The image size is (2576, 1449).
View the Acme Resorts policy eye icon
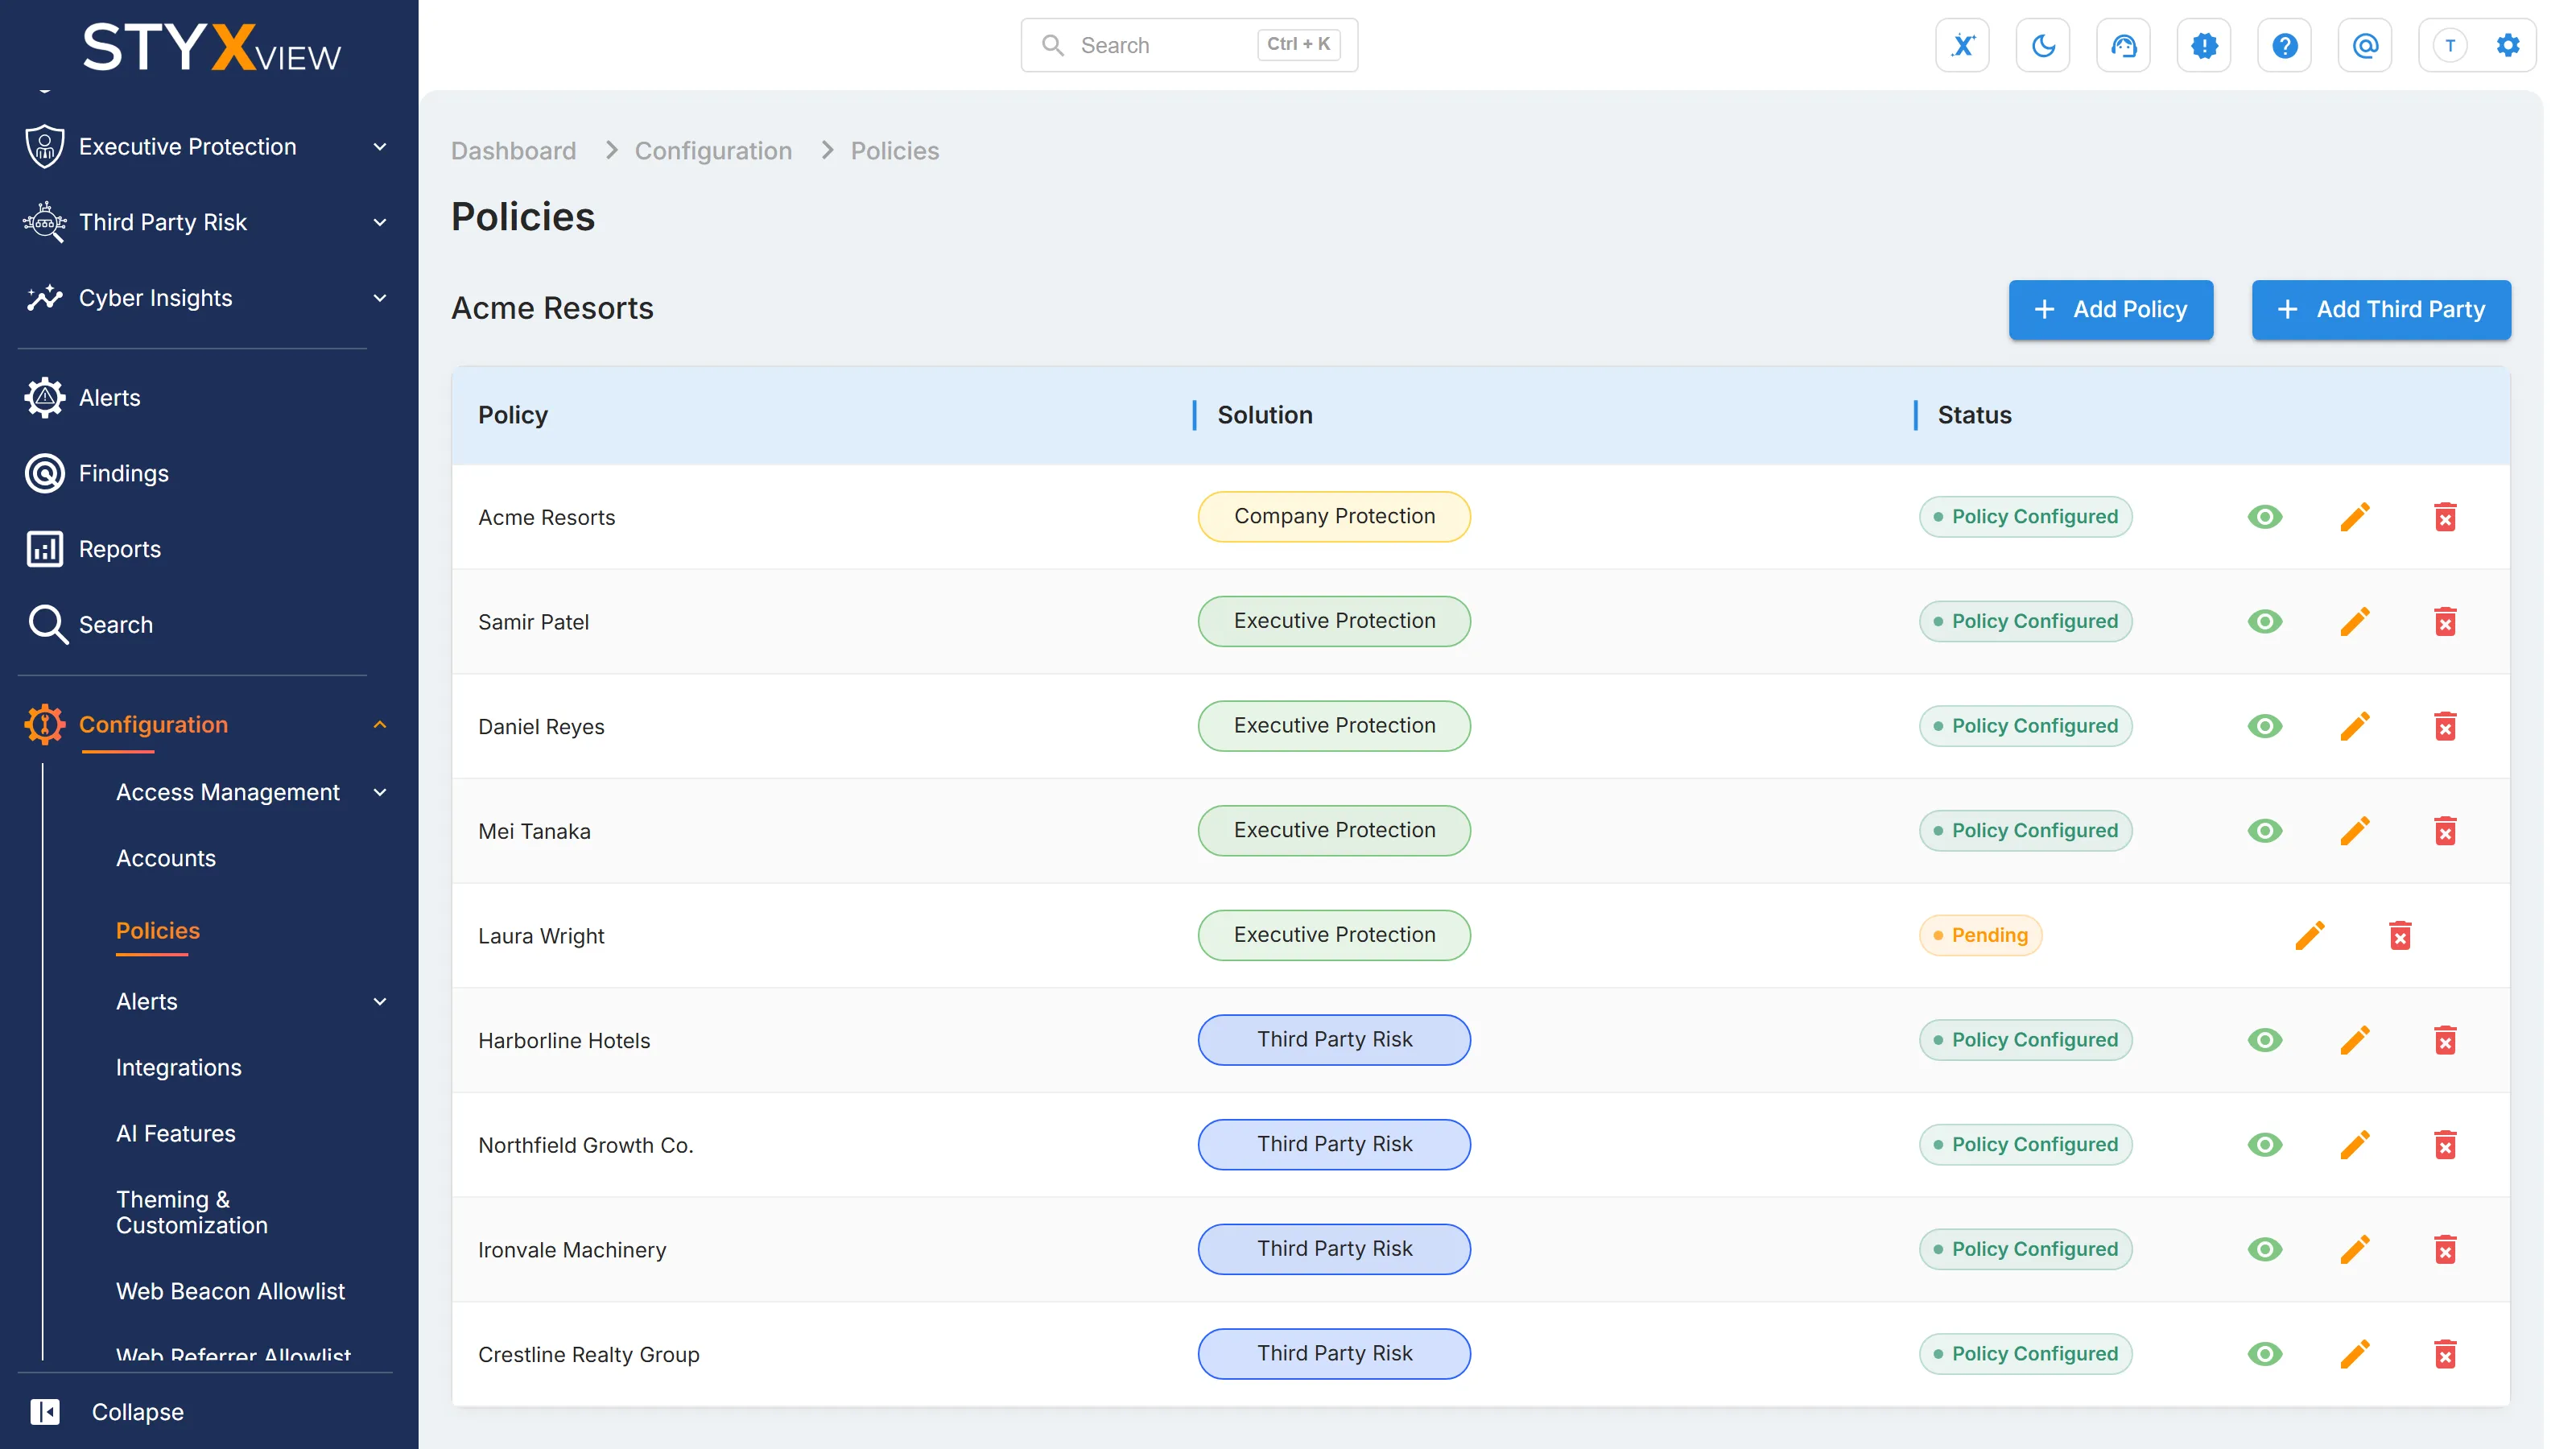(x=2265, y=517)
